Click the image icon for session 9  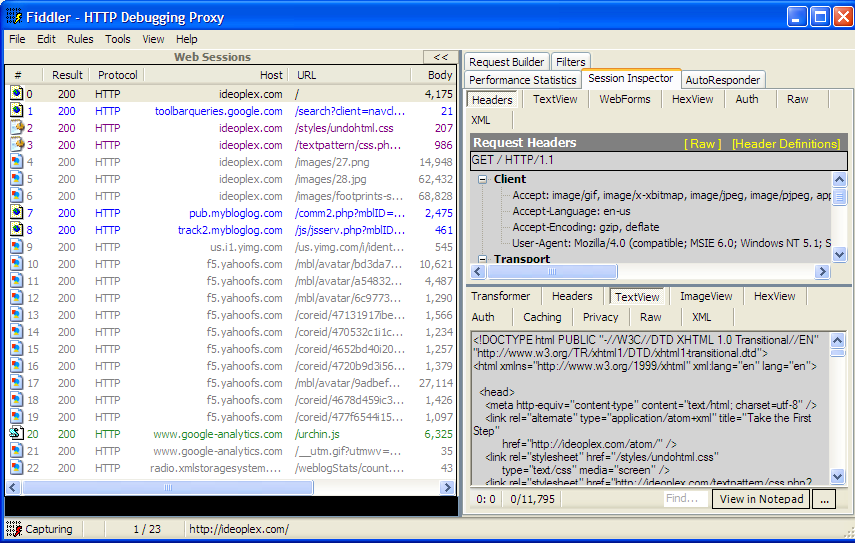click(17, 246)
